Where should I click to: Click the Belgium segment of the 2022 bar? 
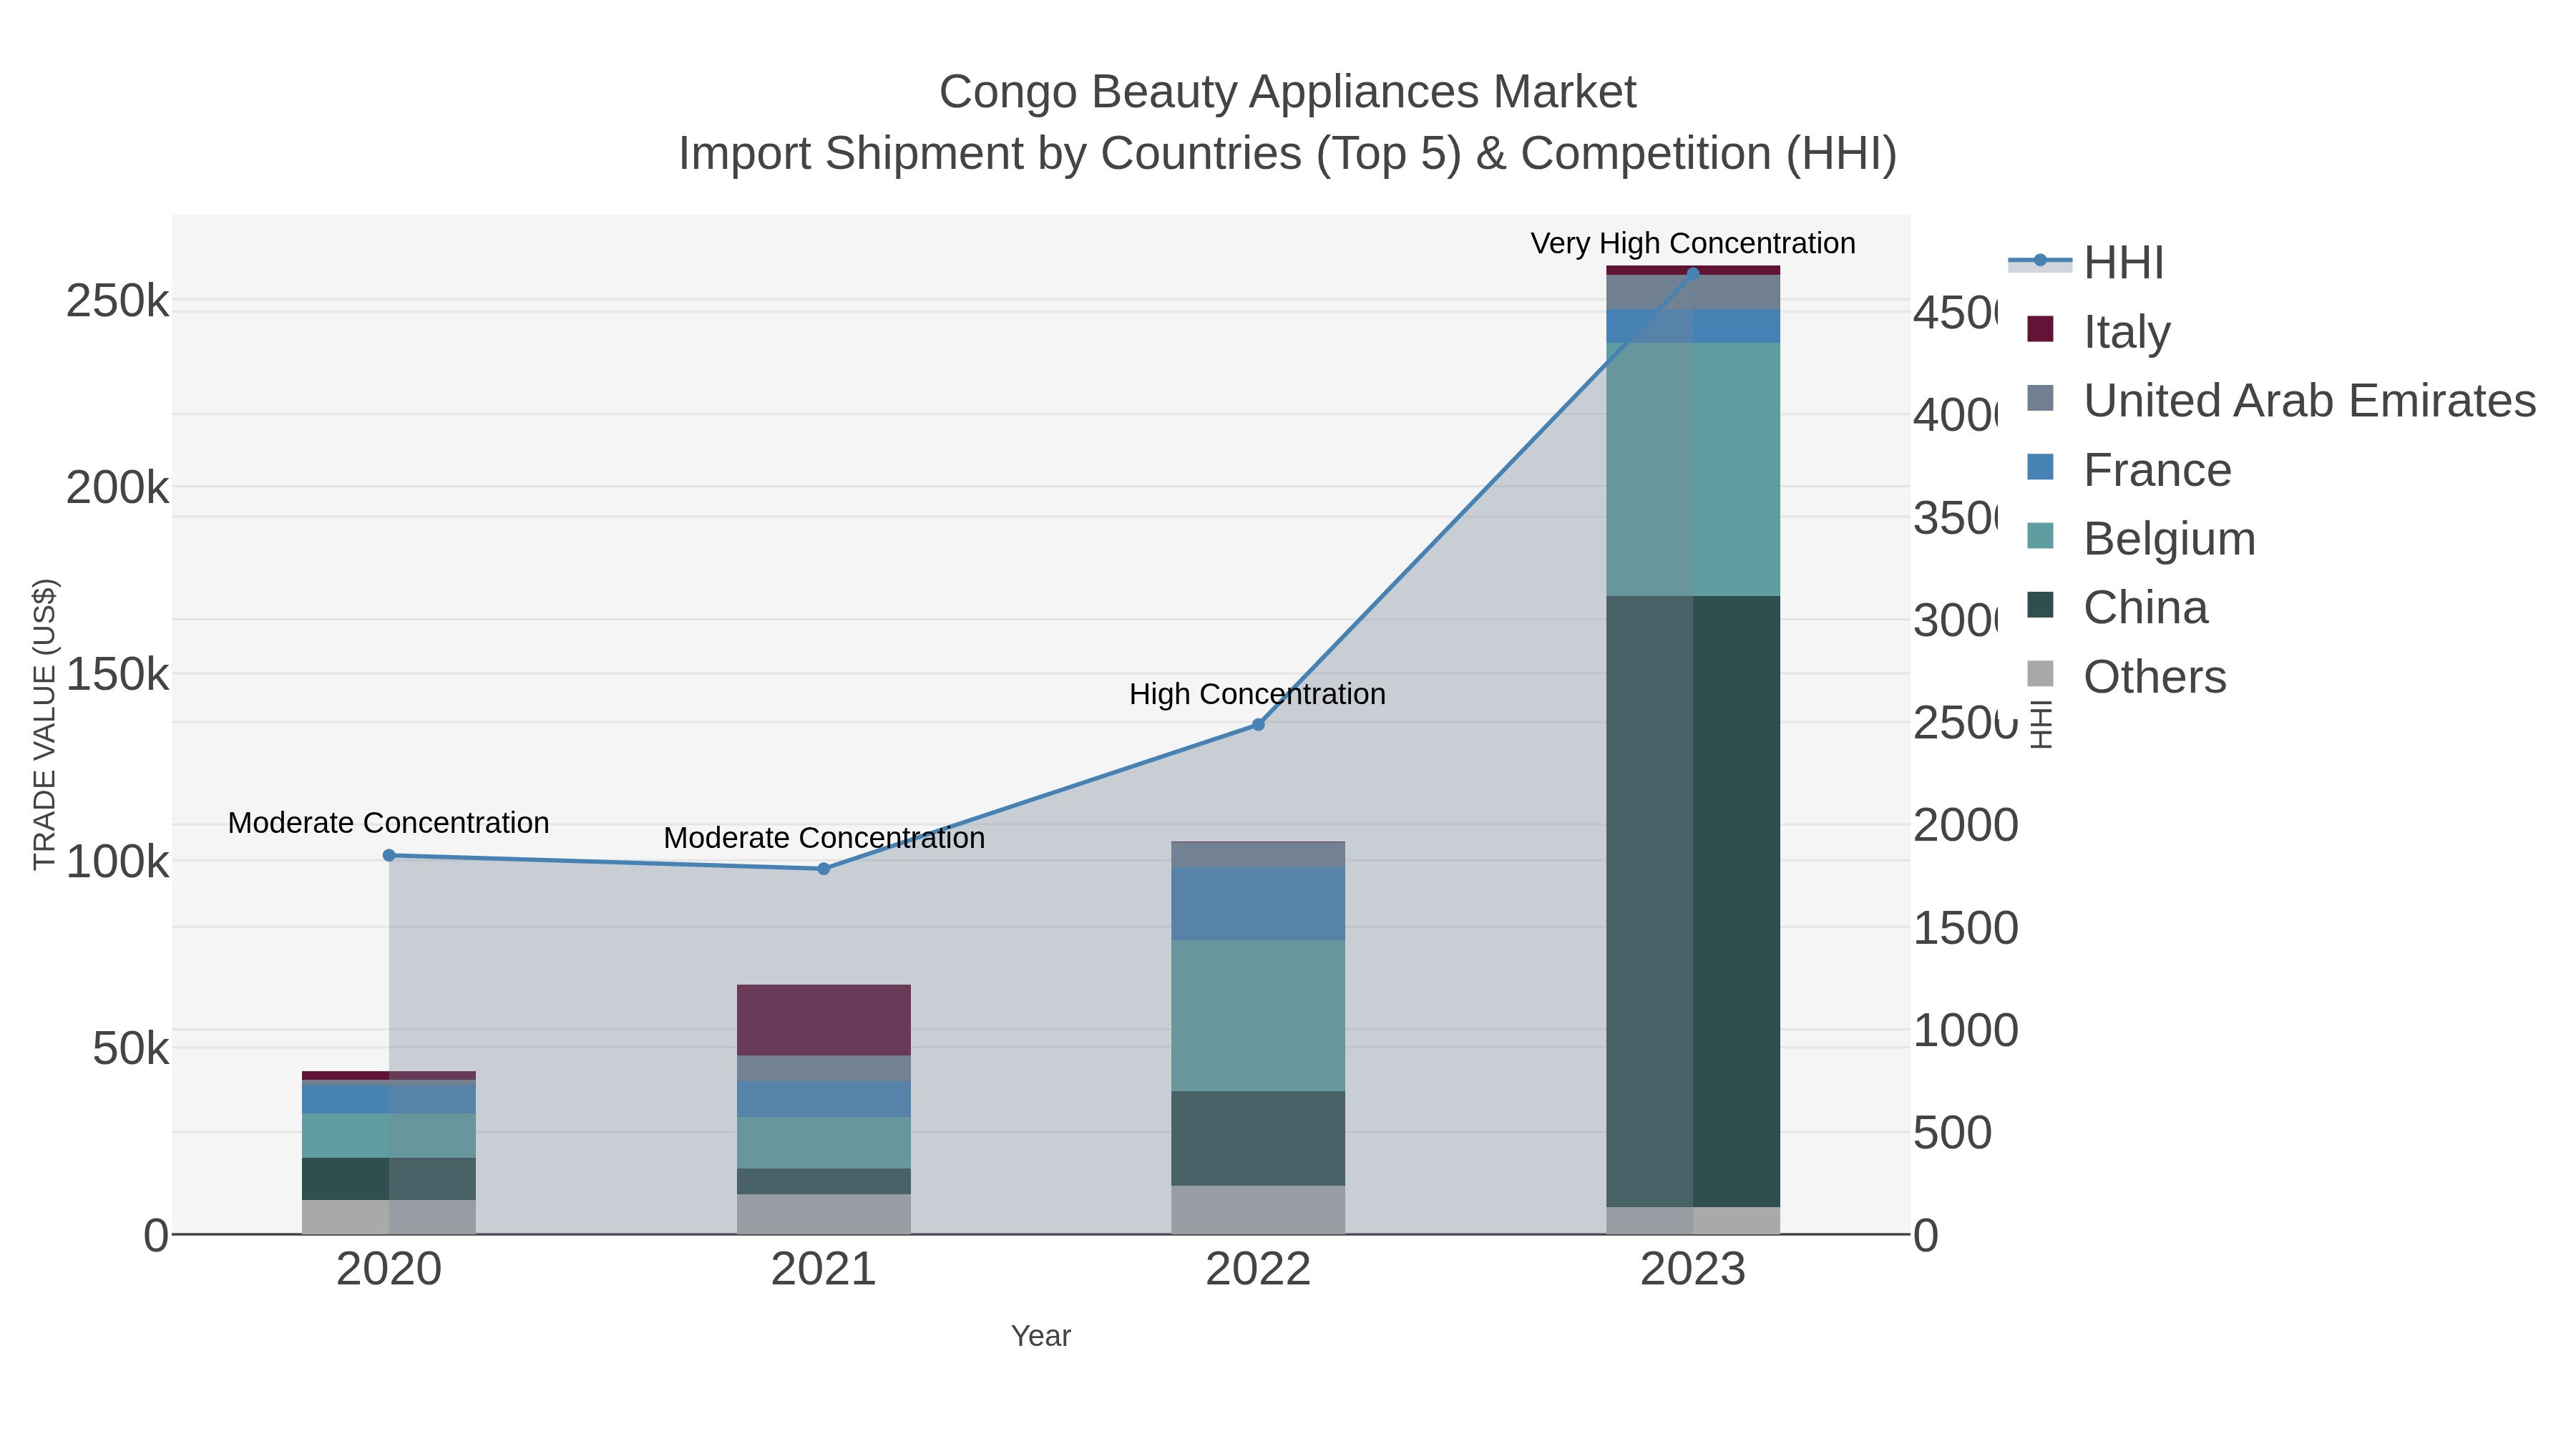pos(1258,1015)
